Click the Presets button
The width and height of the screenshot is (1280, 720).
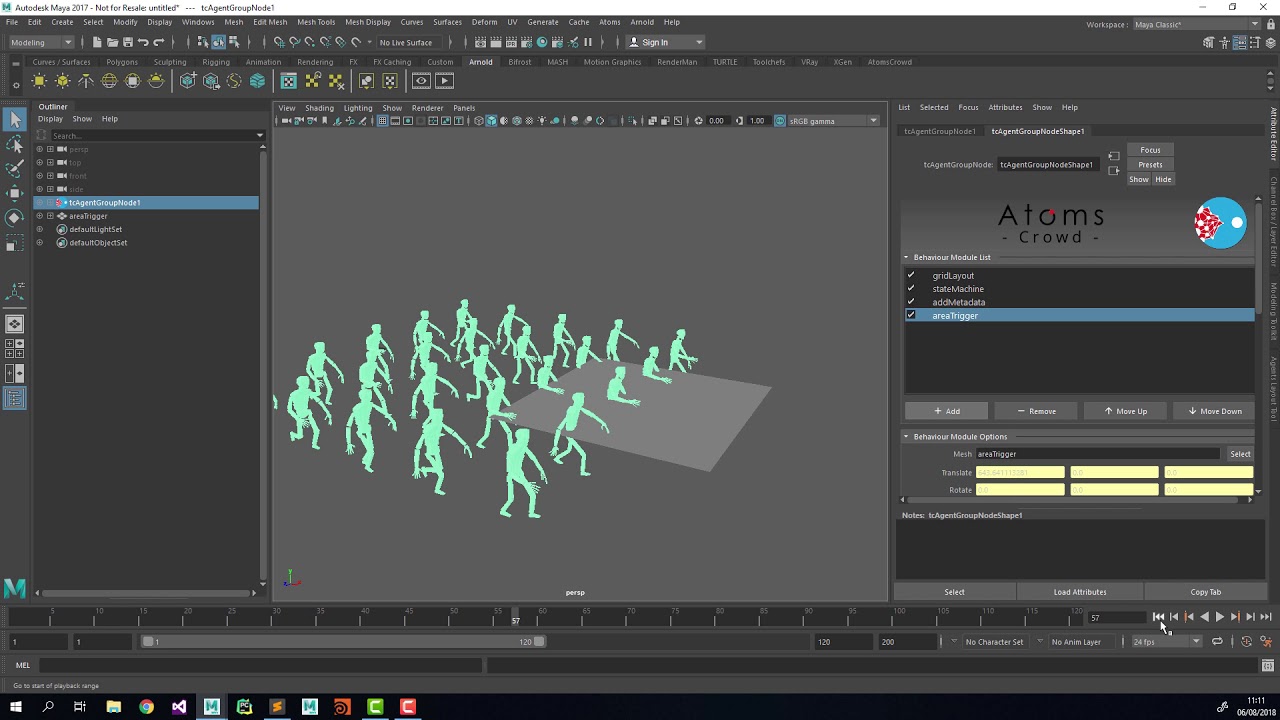click(x=1150, y=165)
